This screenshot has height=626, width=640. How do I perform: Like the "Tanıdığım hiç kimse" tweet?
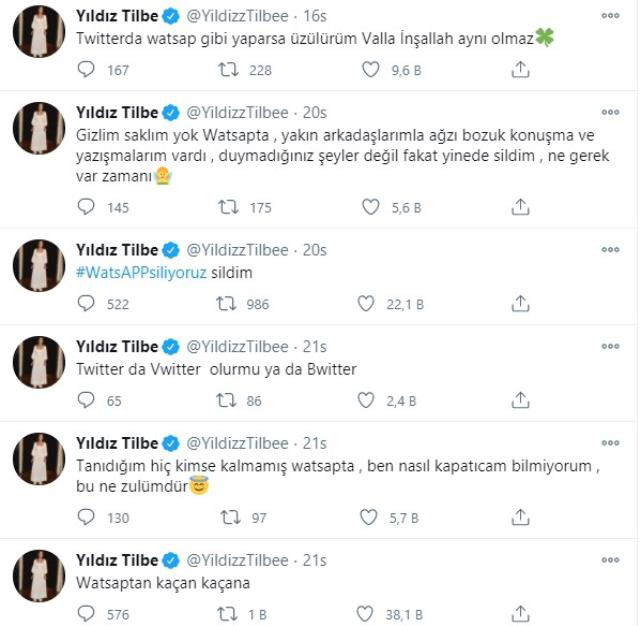371,517
